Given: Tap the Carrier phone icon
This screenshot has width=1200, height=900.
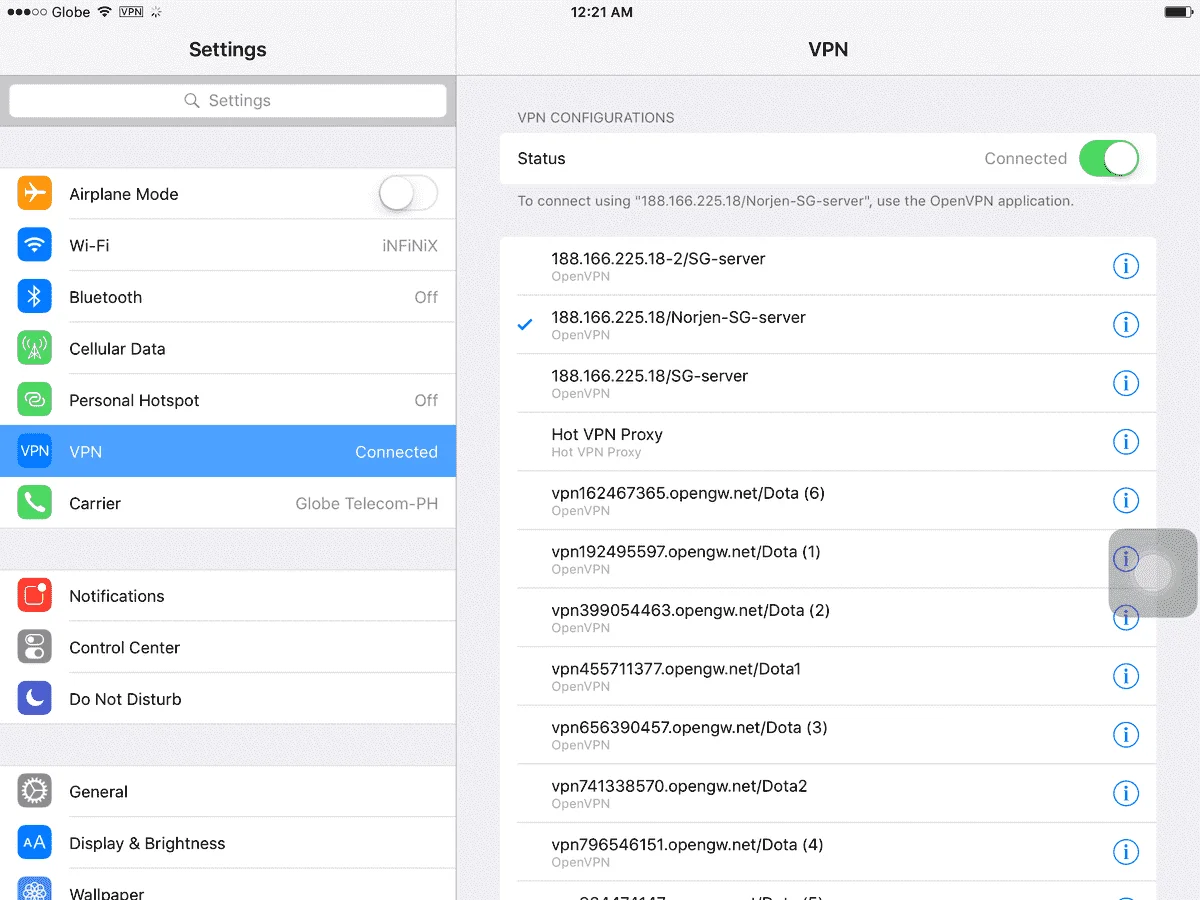Looking at the screenshot, I should pyautogui.click(x=35, y=503).
